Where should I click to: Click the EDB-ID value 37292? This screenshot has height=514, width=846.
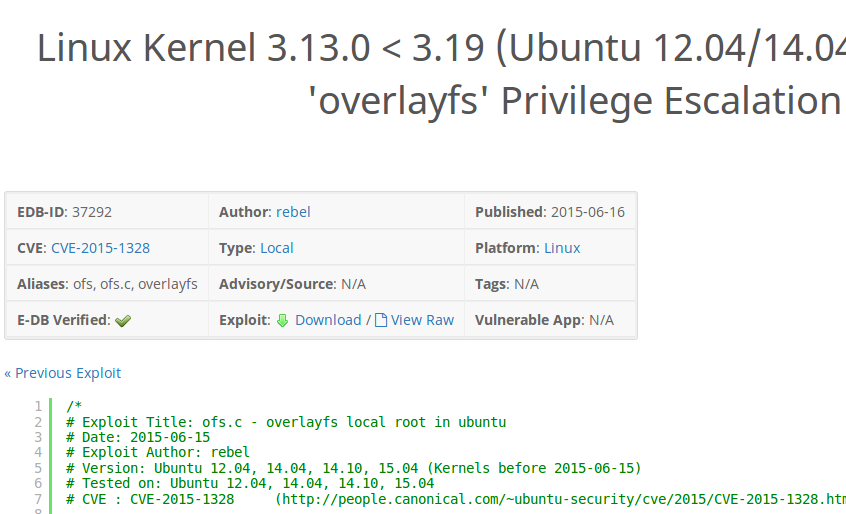tap(92, 212)
